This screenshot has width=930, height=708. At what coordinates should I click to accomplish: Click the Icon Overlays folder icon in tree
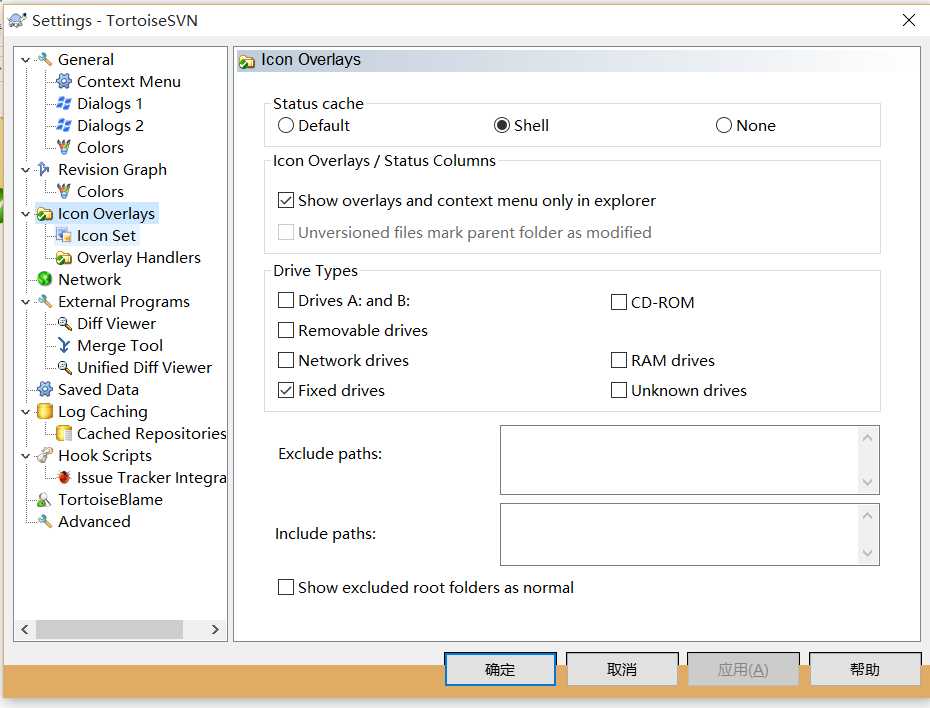pyautogui.click(x=45, y=213)
